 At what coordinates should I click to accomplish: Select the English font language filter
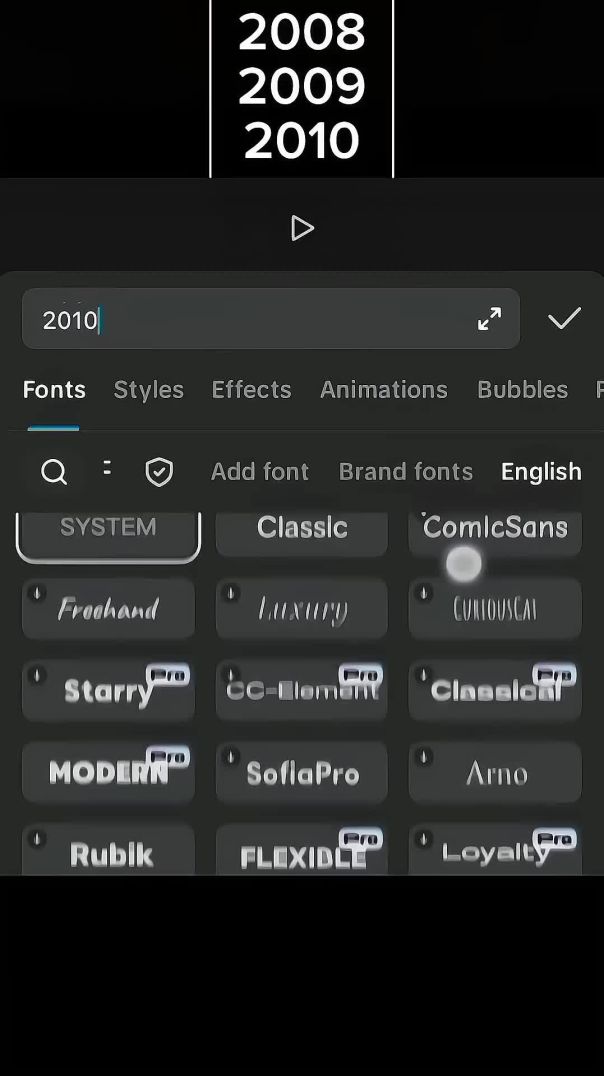click(541, 472)
